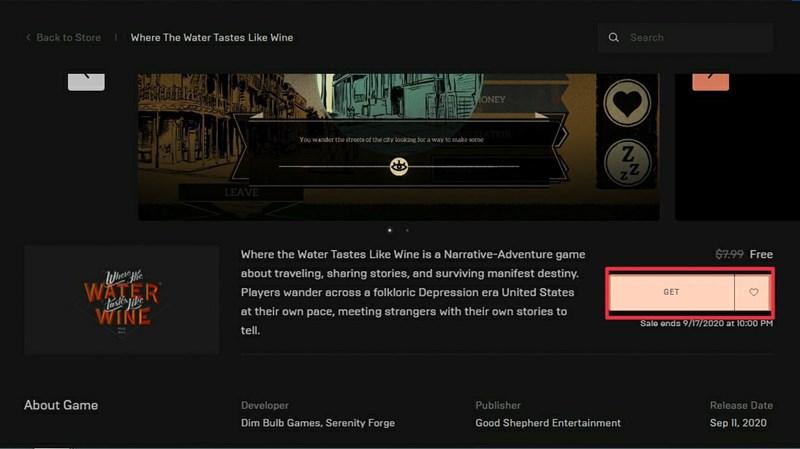Click the back chevron beside Back to Store
The image size is (800, 449).
point(28,37)
